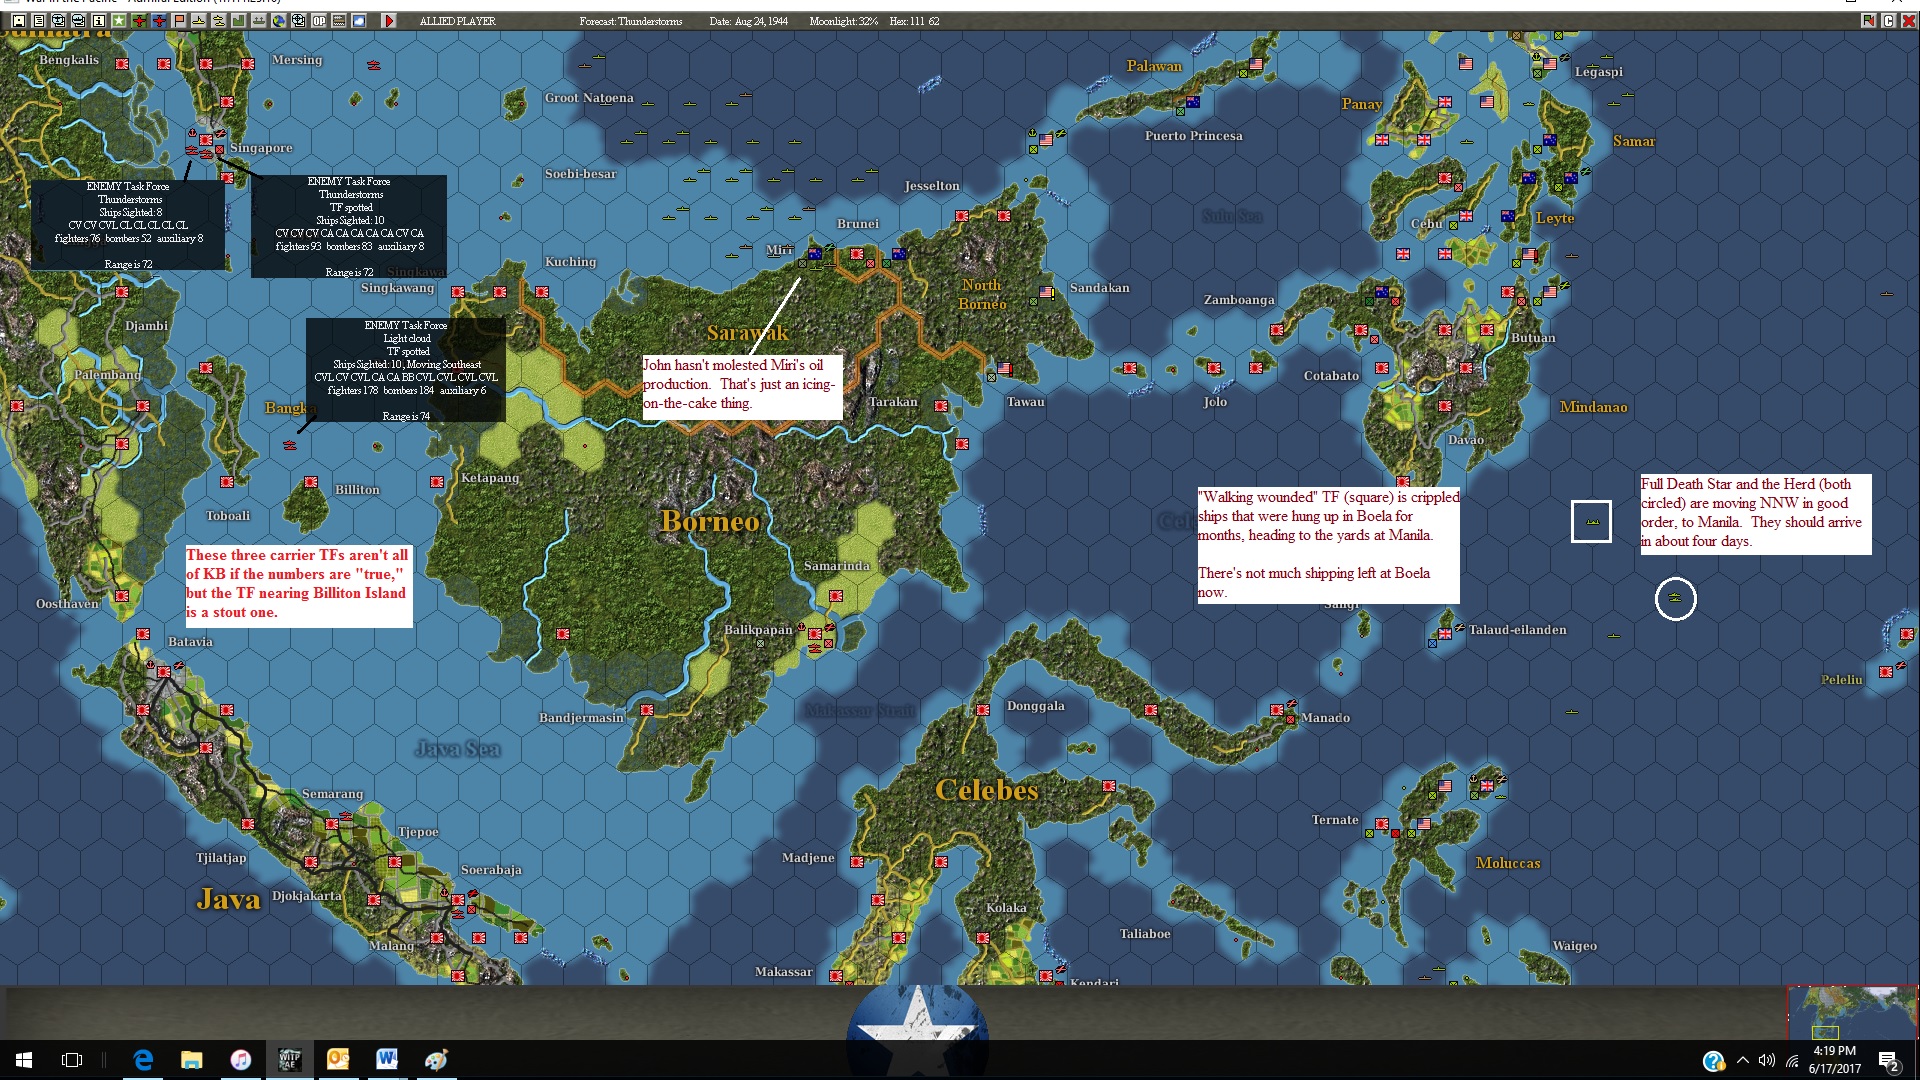
Task: Click the green factory toolbar icon
Action: [239, 21]
